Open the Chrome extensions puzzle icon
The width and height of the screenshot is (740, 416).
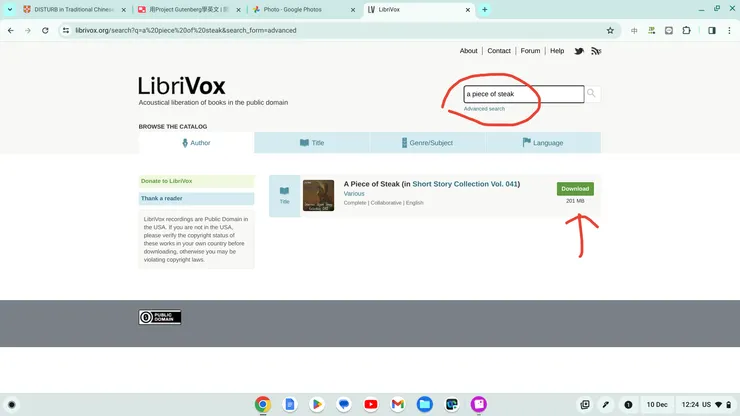coord(686,30)
